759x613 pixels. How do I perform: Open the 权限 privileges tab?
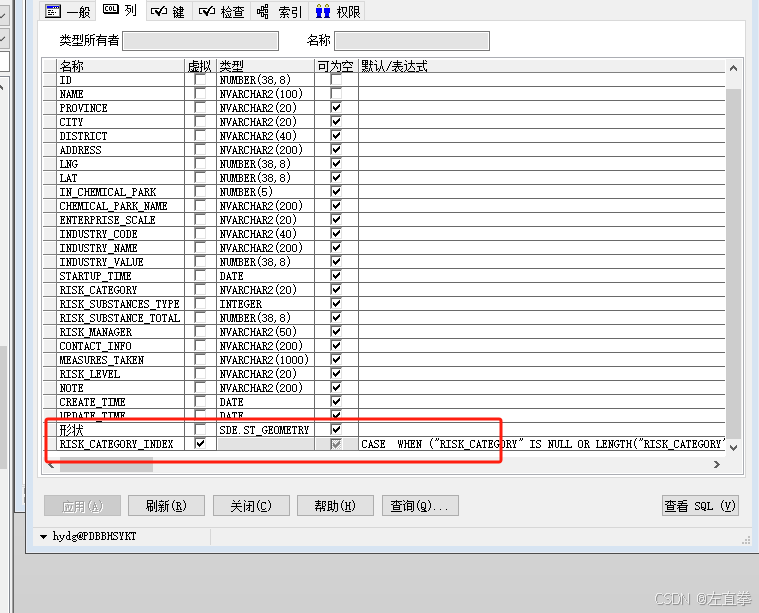[337, 11]
